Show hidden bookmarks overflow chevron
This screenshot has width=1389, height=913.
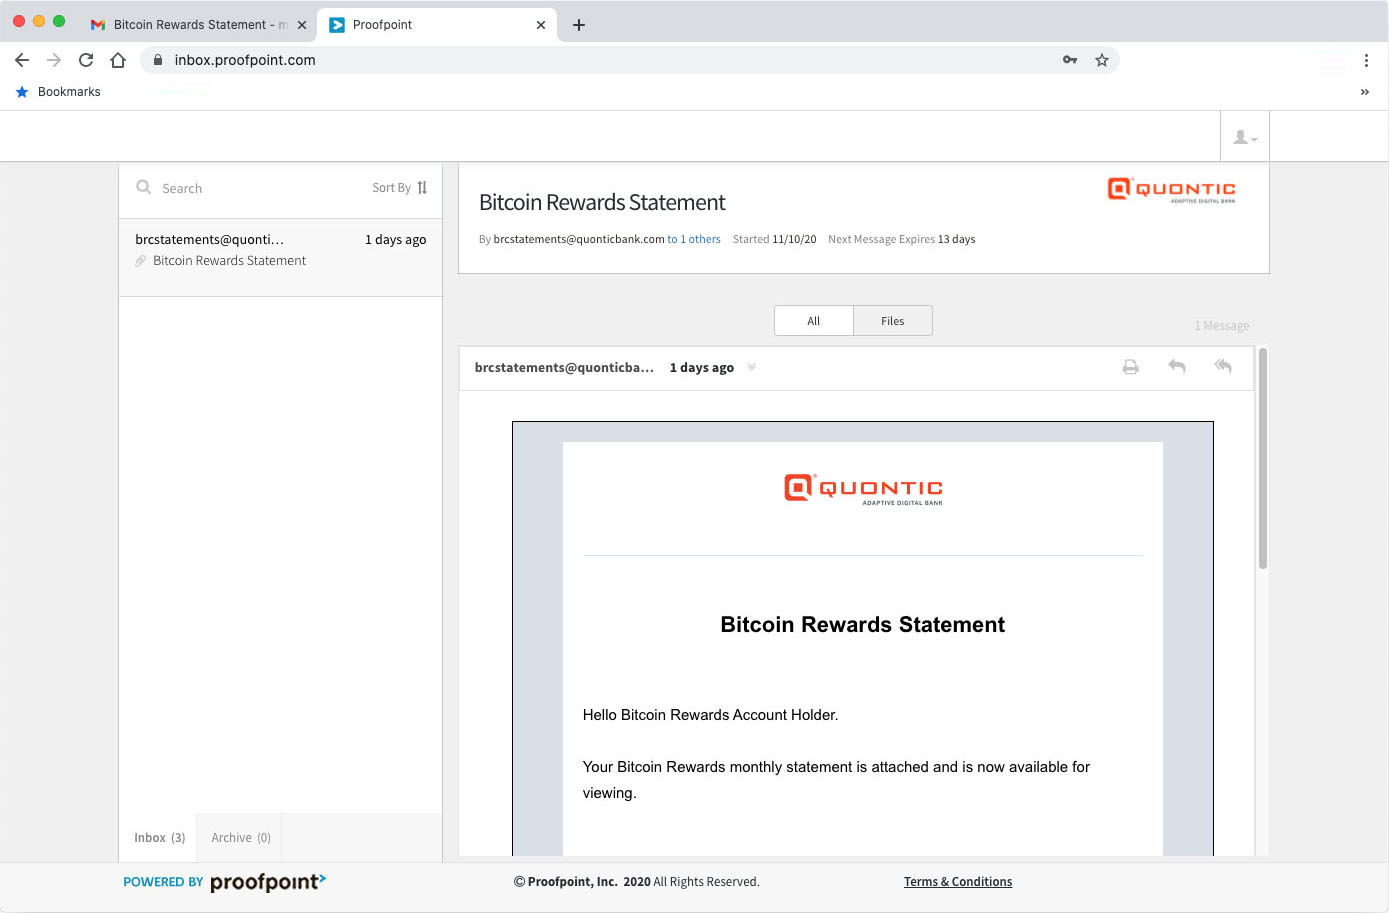[x=1365, y=92]
